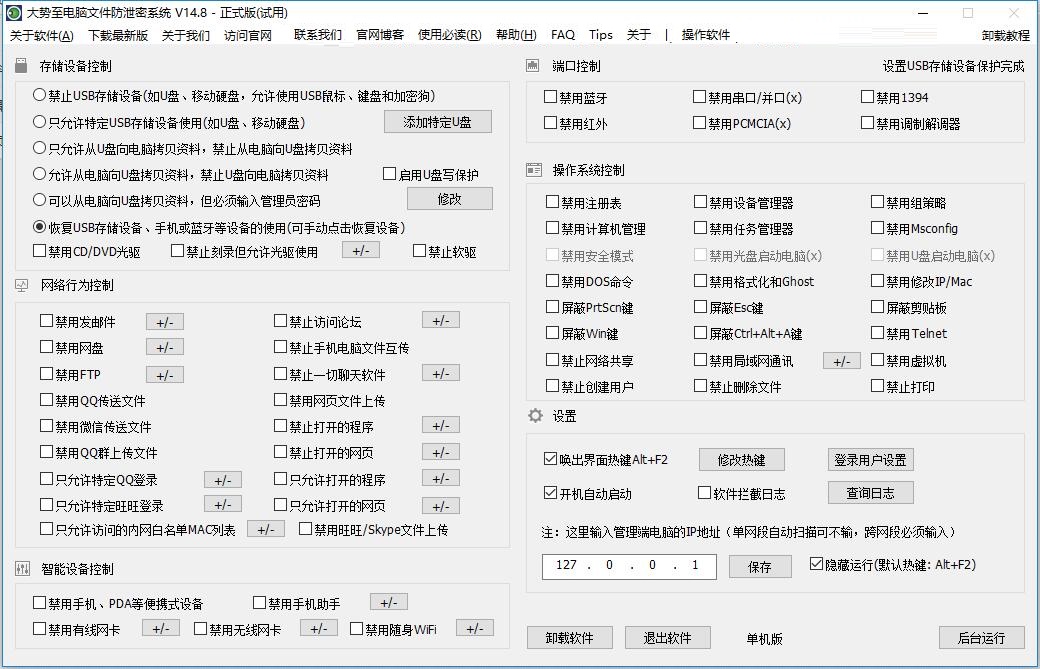
Task: Click the 操作系统控制 section icon
Action: pyautogui.click(x=534, y=170)
